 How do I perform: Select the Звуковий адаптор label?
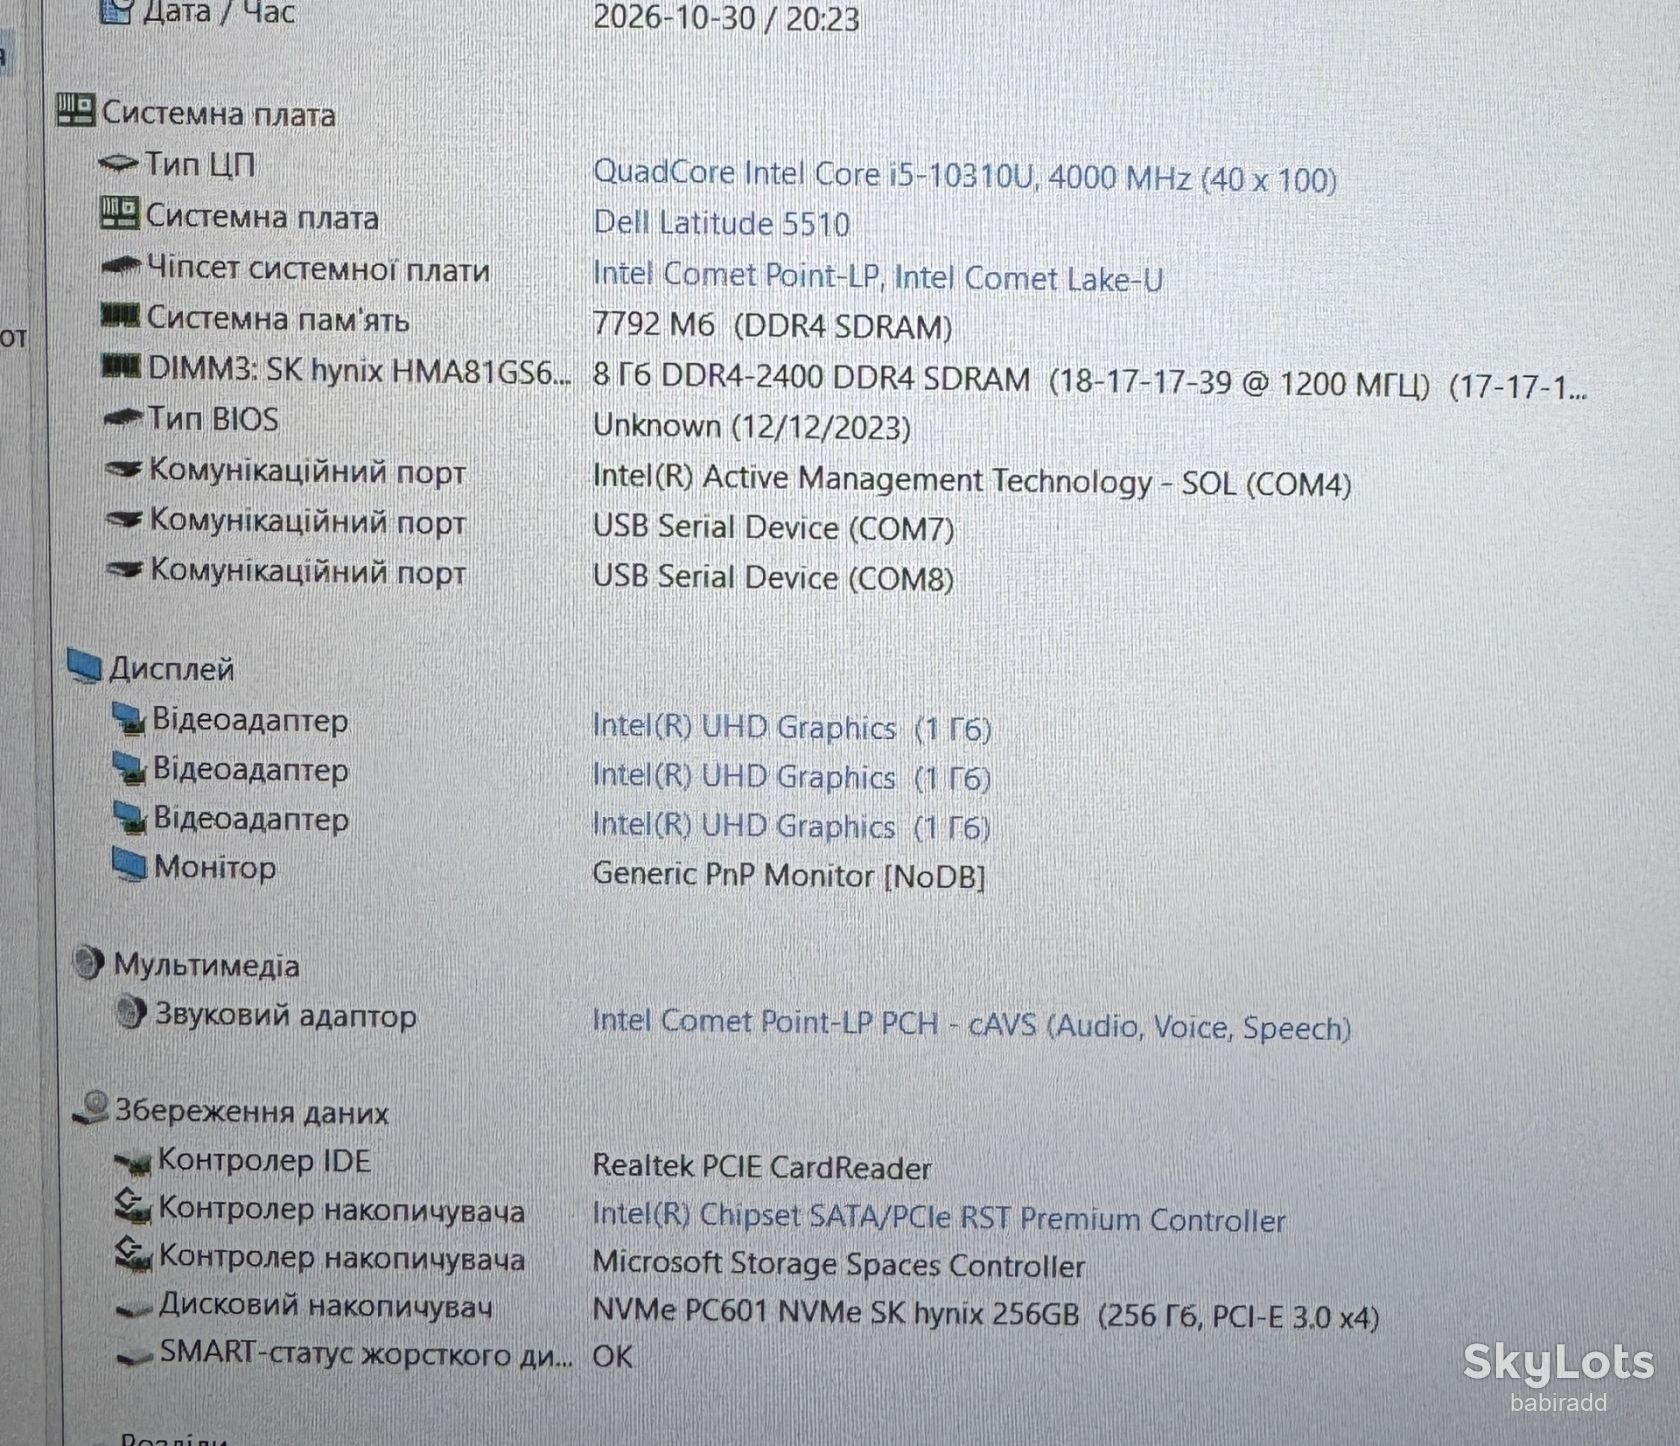(x=286, y=1015)
